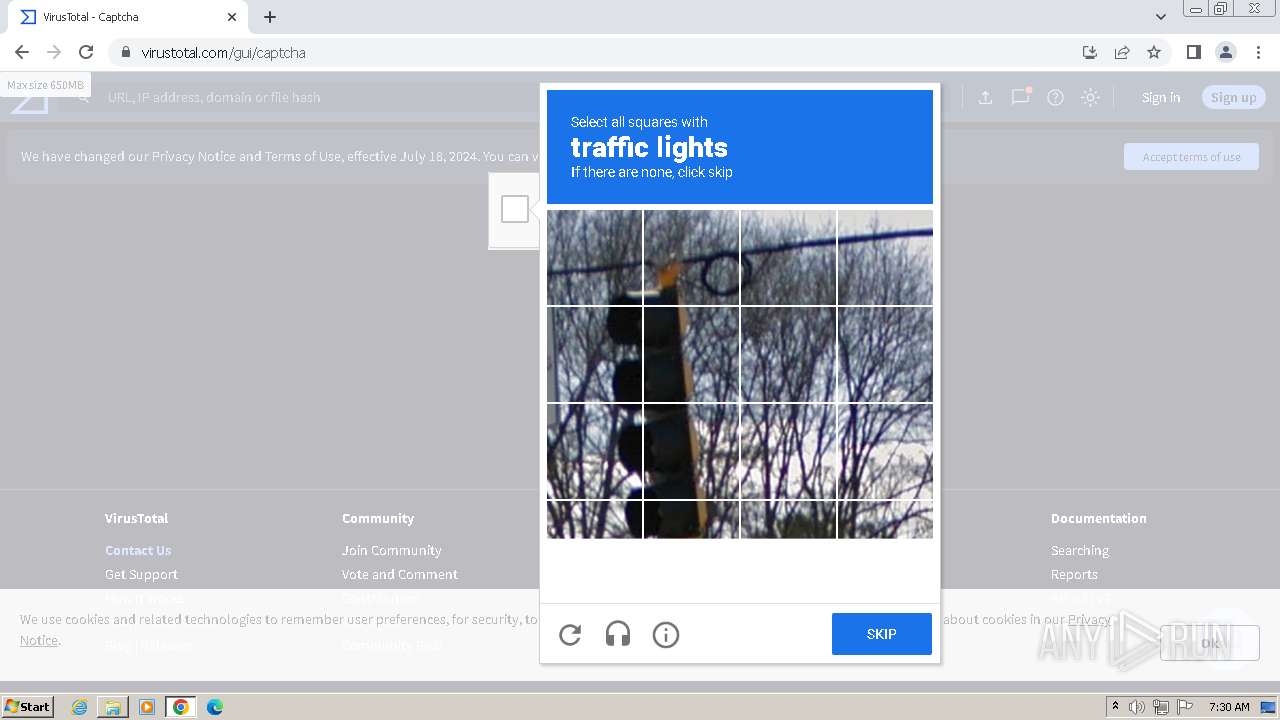Viewport: 1280px width, 720px height.
Task: Open Chrome profile avatar menu
Action: click(x=1226, y=52)
